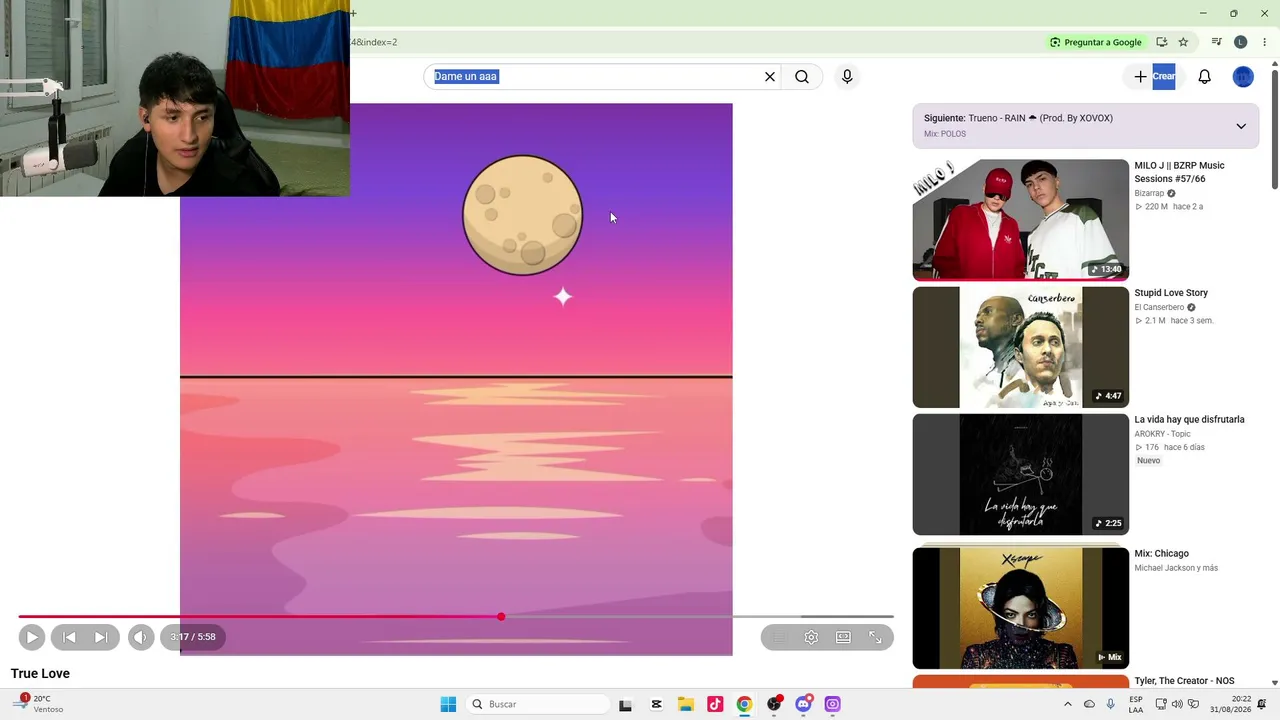Open the OBS Studio taskbar icon
This screenshot has width=1280, height=720.
pos(774,704)
